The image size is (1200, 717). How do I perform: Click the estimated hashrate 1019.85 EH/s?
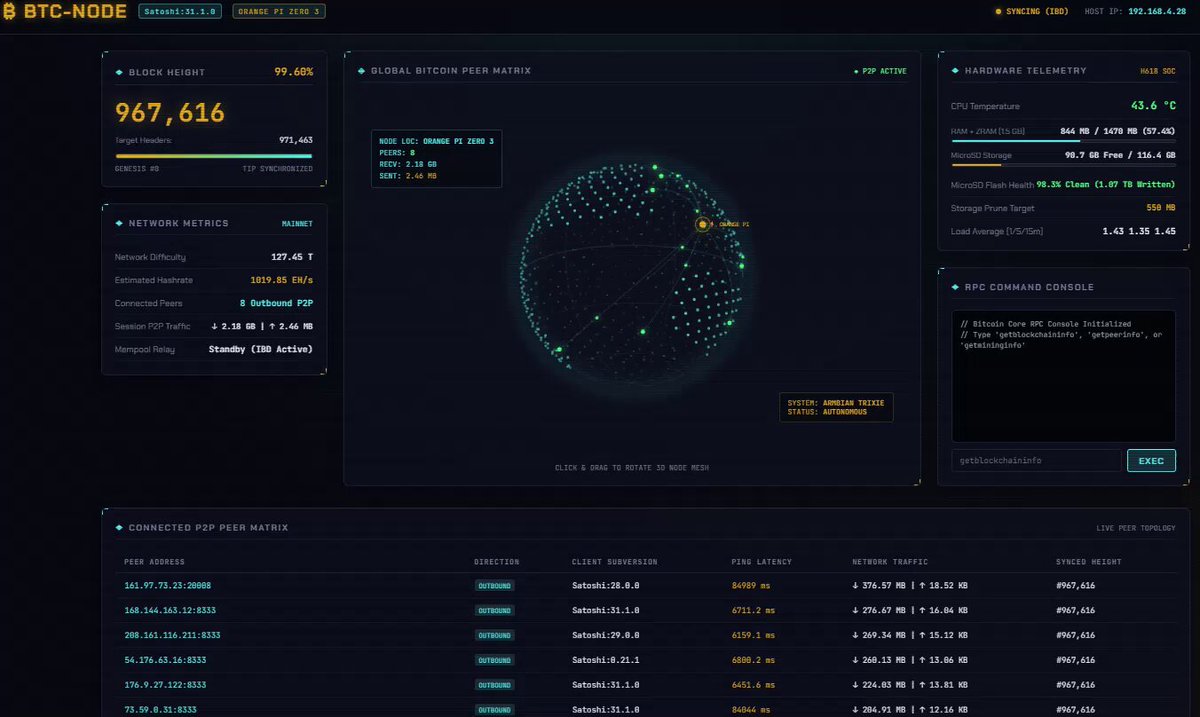(282, 280)
